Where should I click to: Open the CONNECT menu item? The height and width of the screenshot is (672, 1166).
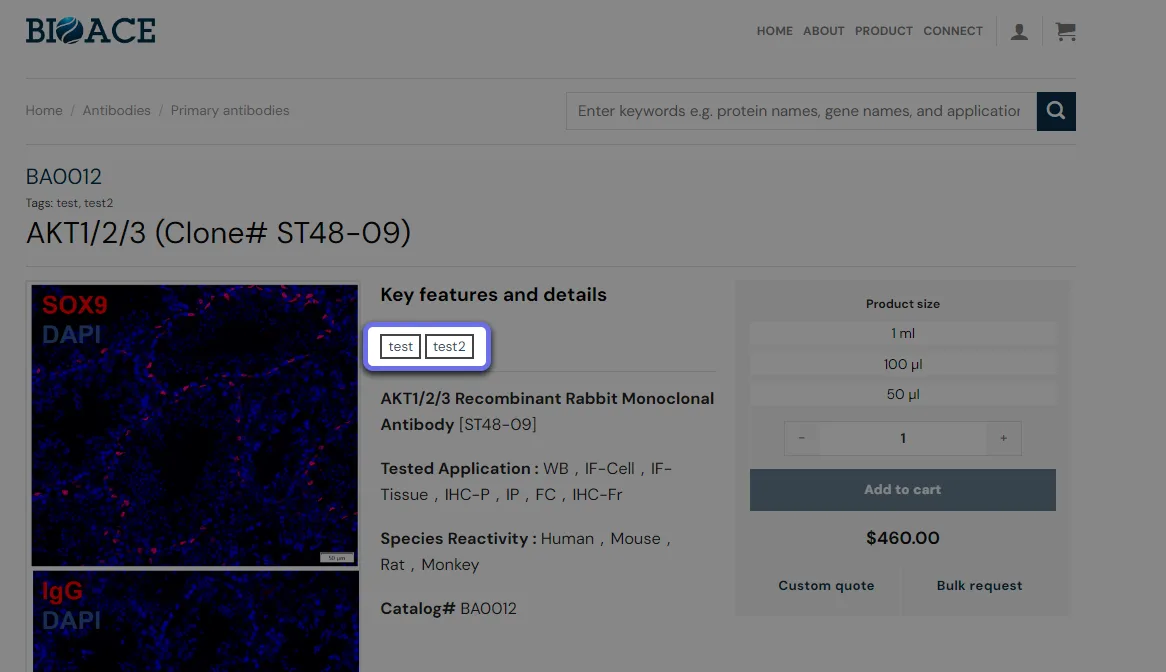[953, 31]
